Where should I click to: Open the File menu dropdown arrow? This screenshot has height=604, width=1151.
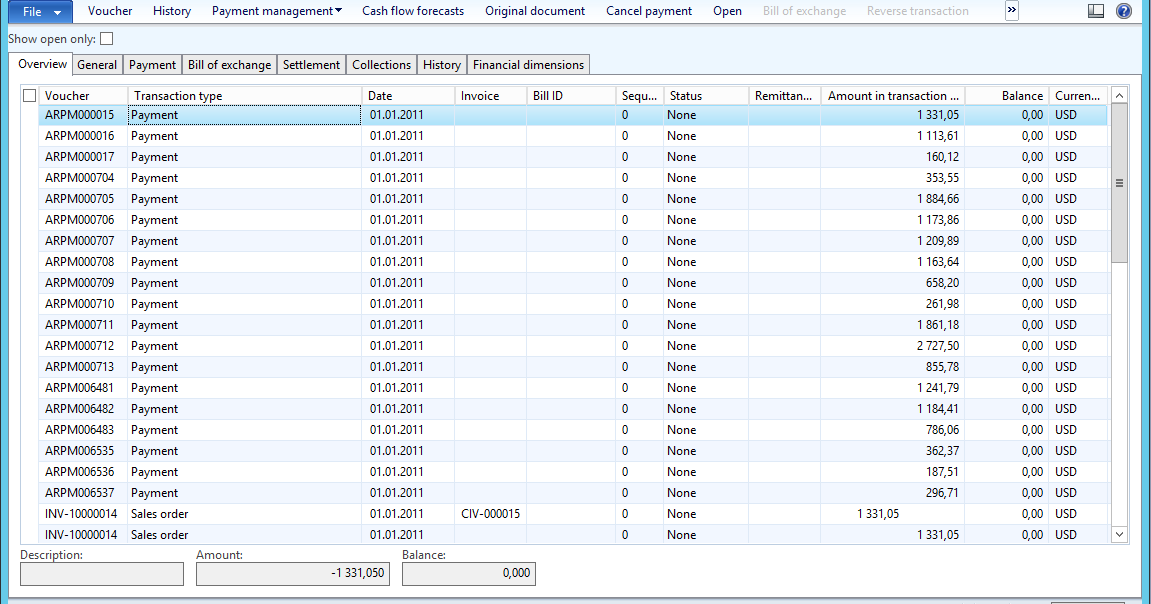click(x=56, y=11)
